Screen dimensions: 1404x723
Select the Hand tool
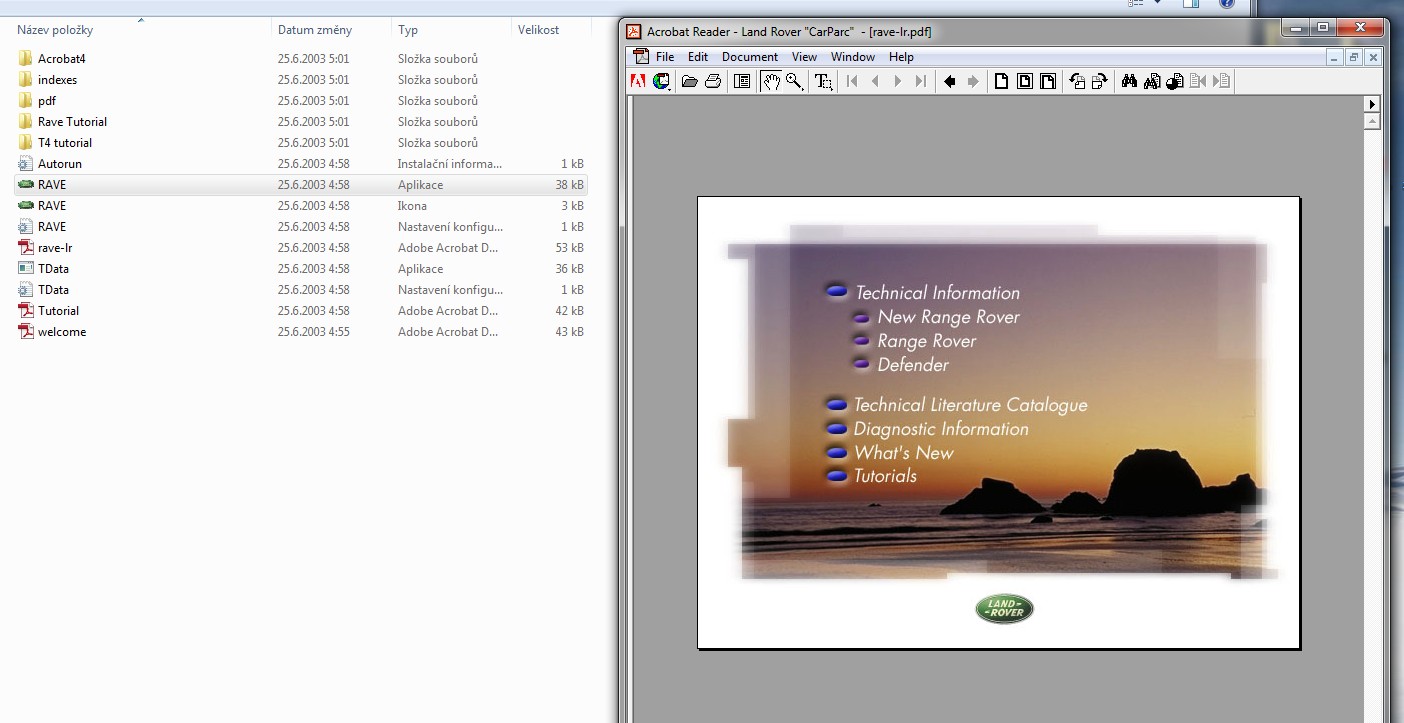click(x=771, y=82)
